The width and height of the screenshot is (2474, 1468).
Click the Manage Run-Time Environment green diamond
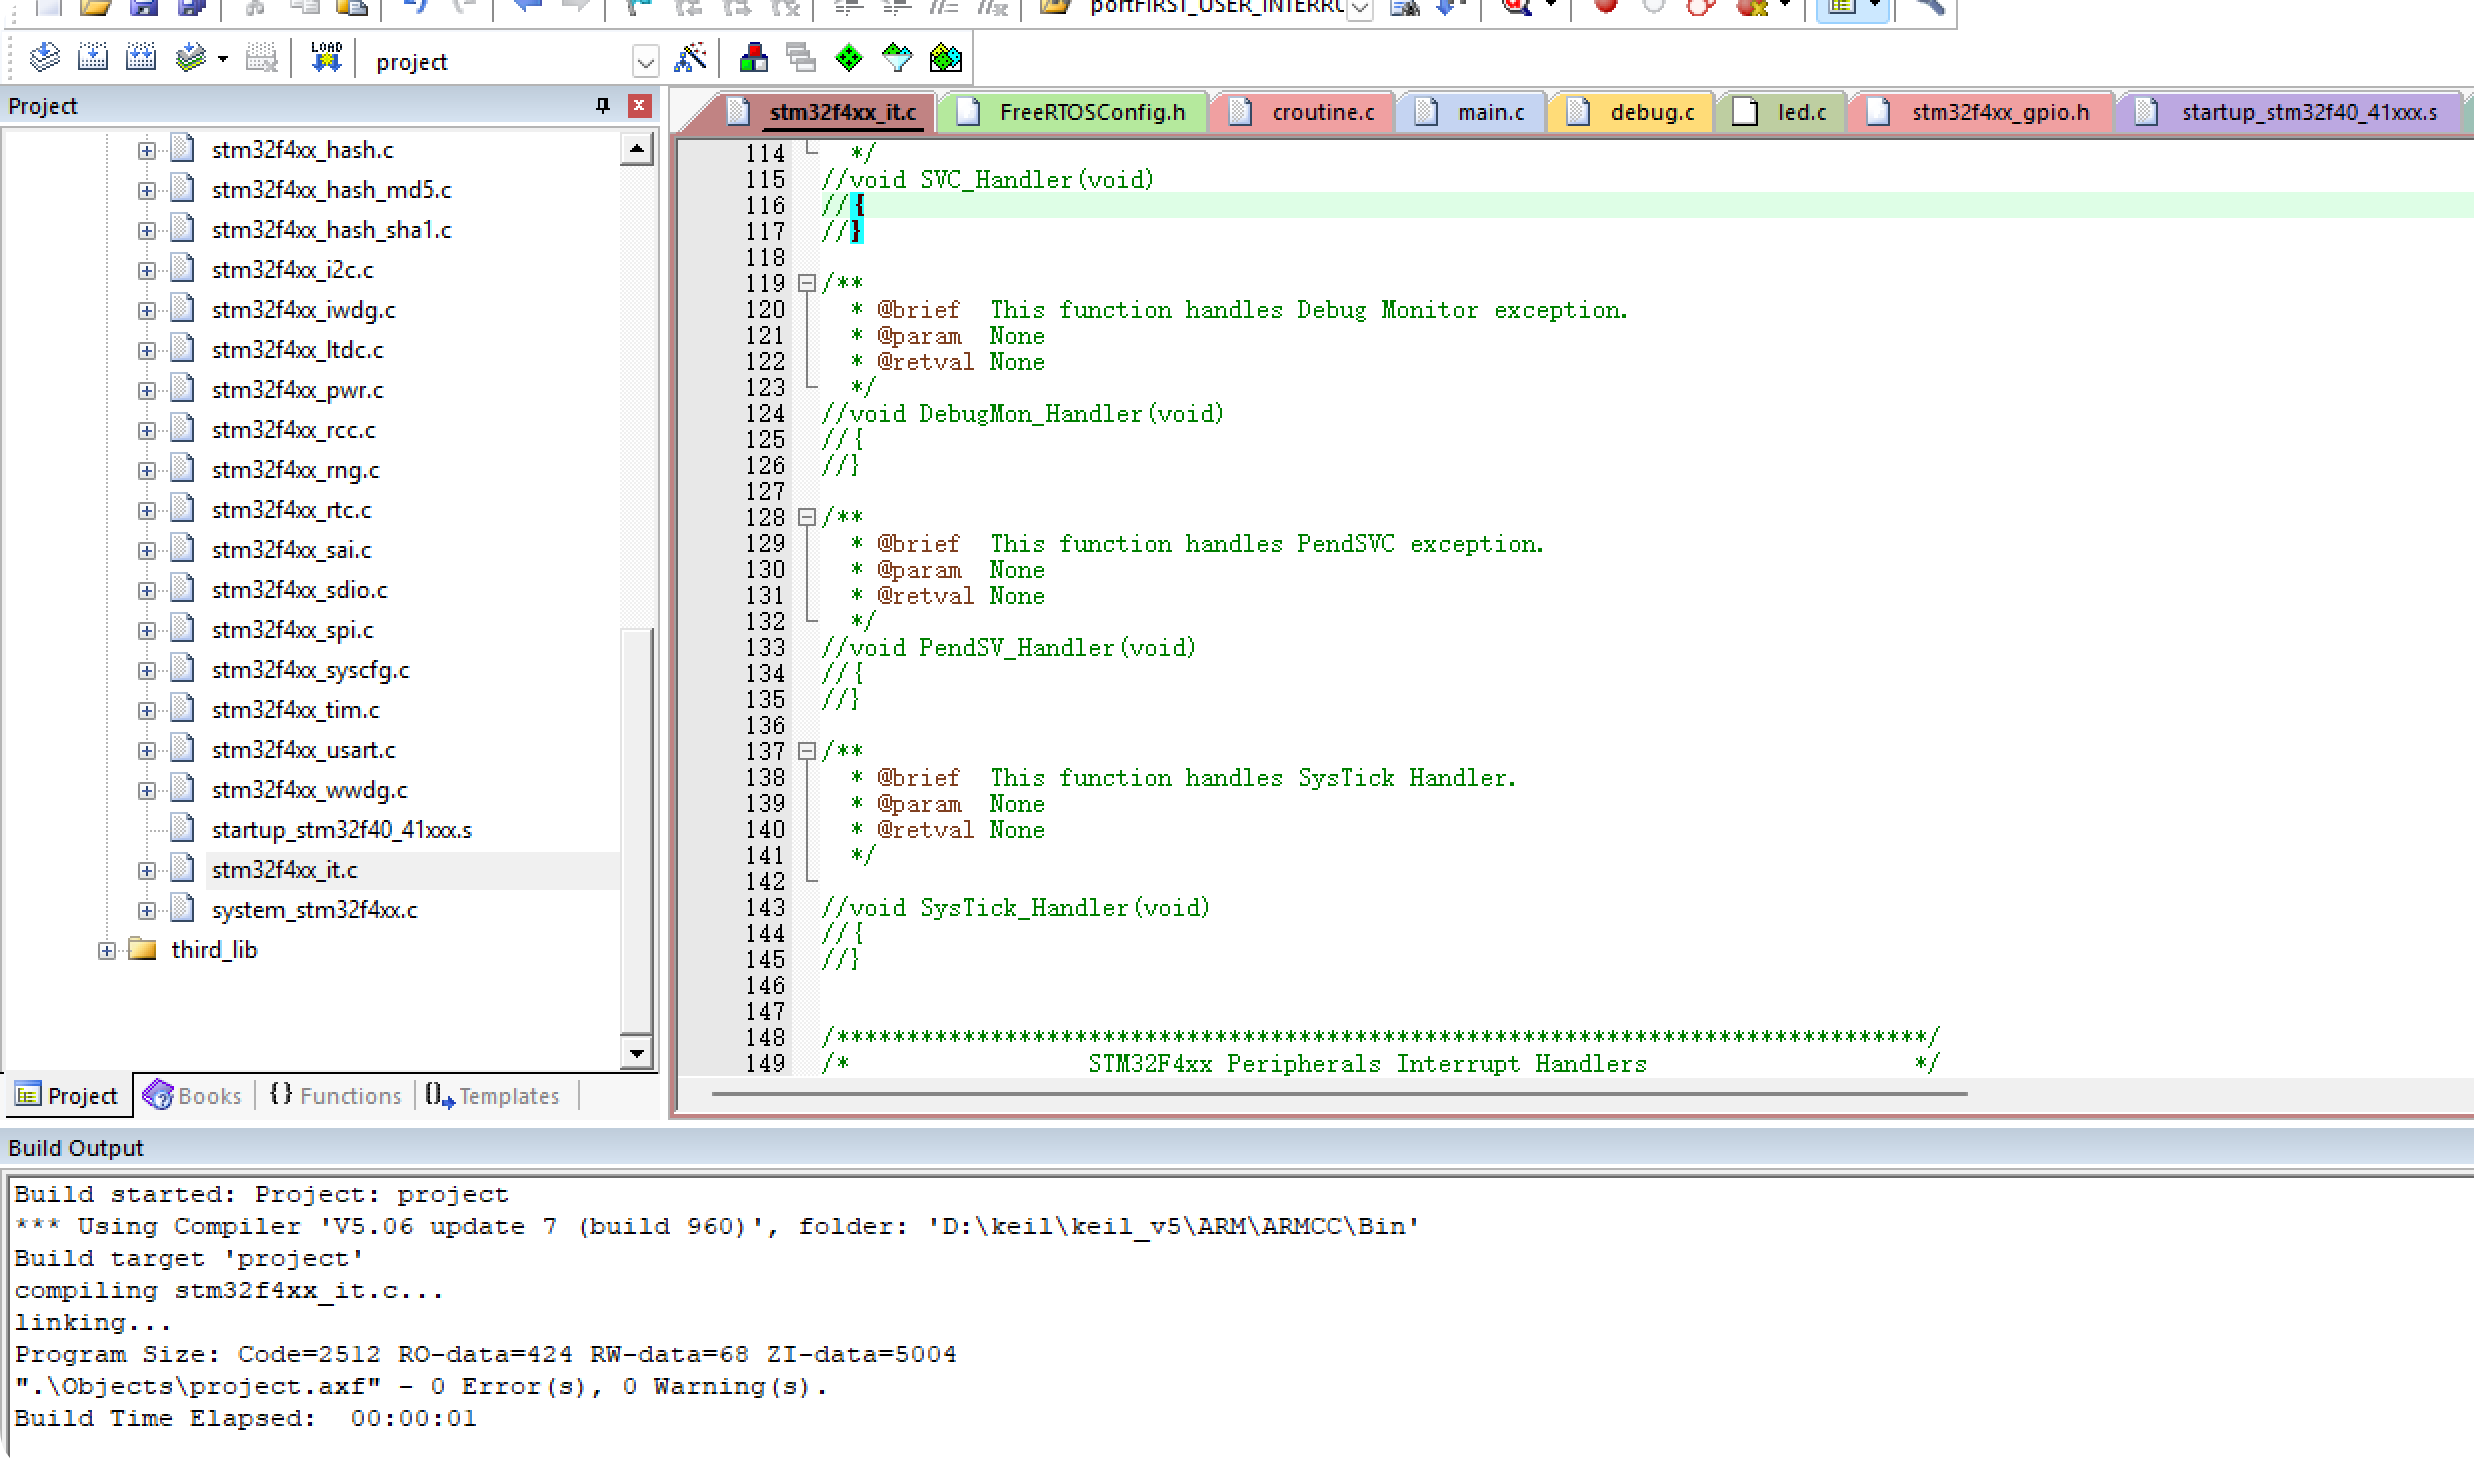pos(848,58)
